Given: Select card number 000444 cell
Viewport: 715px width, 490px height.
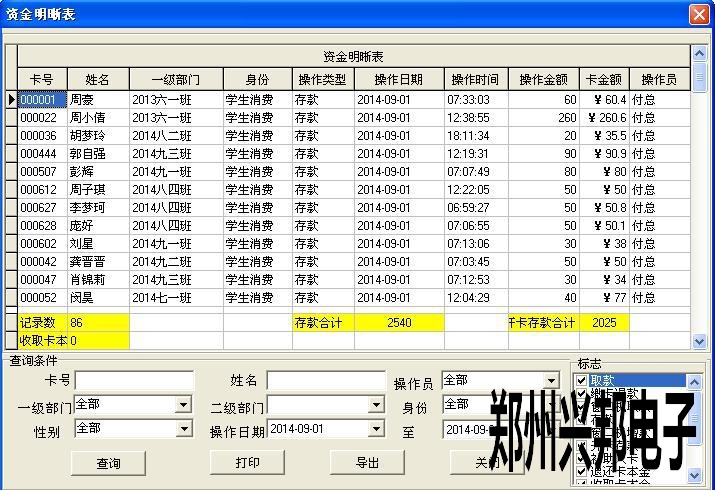Looking at the screenshot, I should [42, 154].
